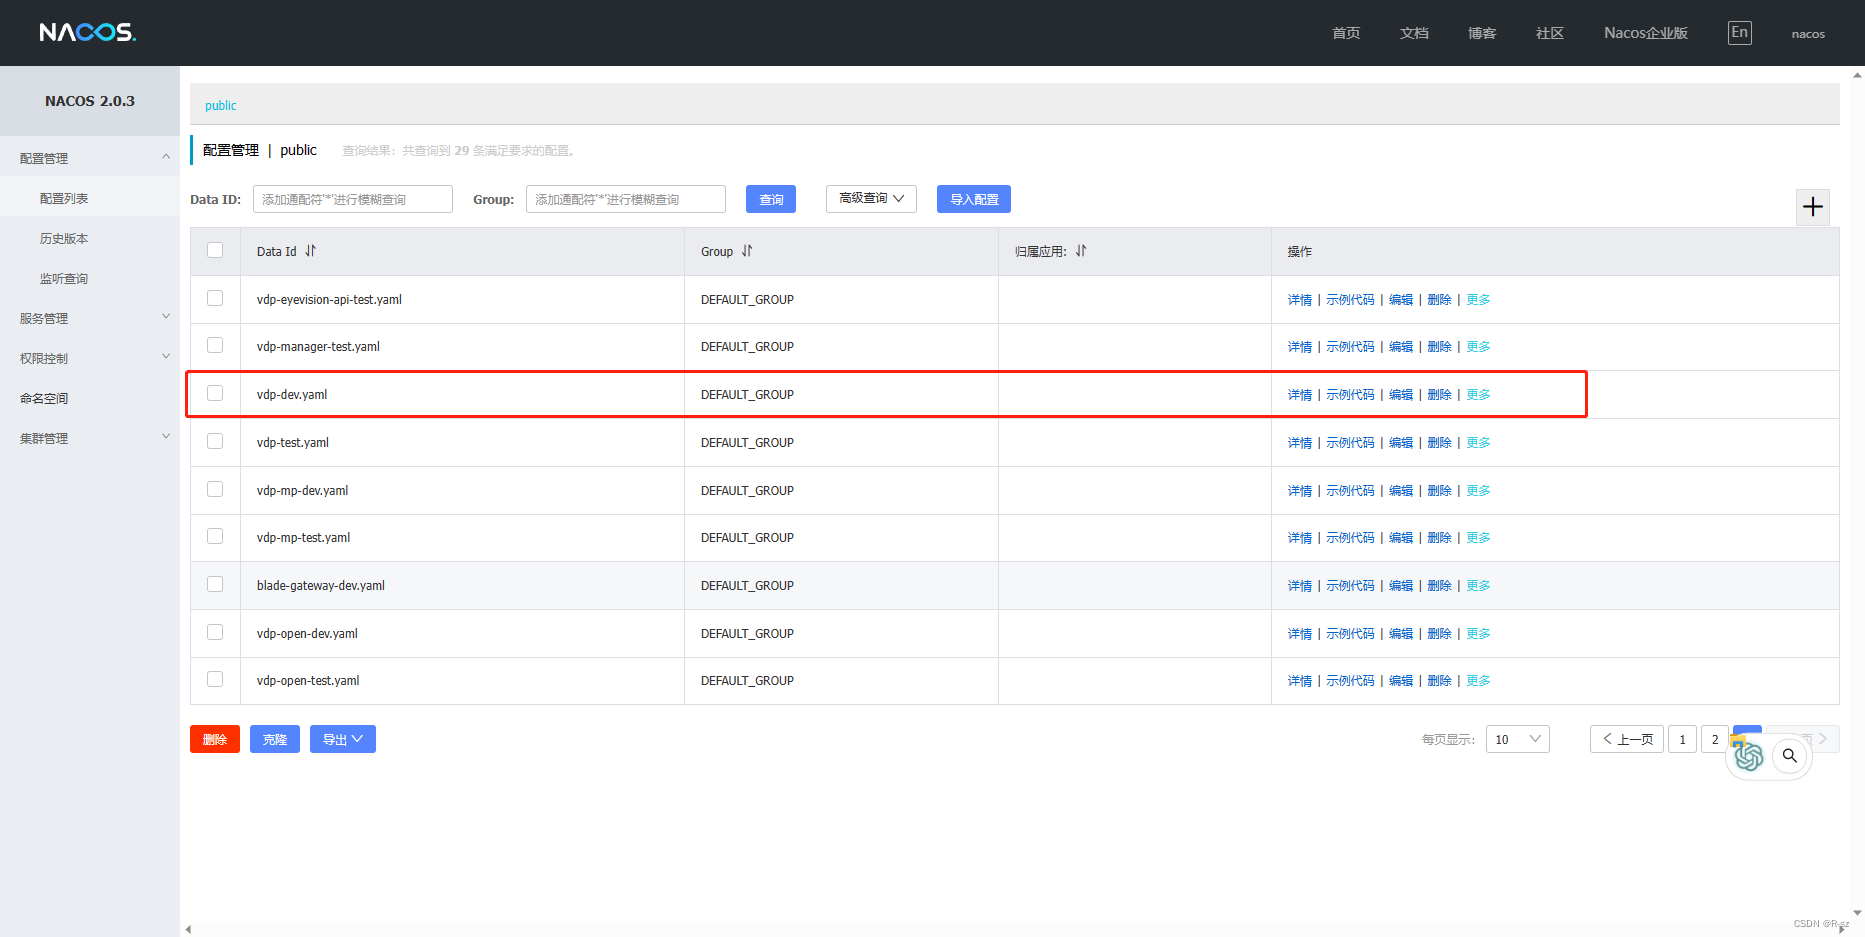
Task: Sort the table by Data Id column
Action: [x=310, y=251]
